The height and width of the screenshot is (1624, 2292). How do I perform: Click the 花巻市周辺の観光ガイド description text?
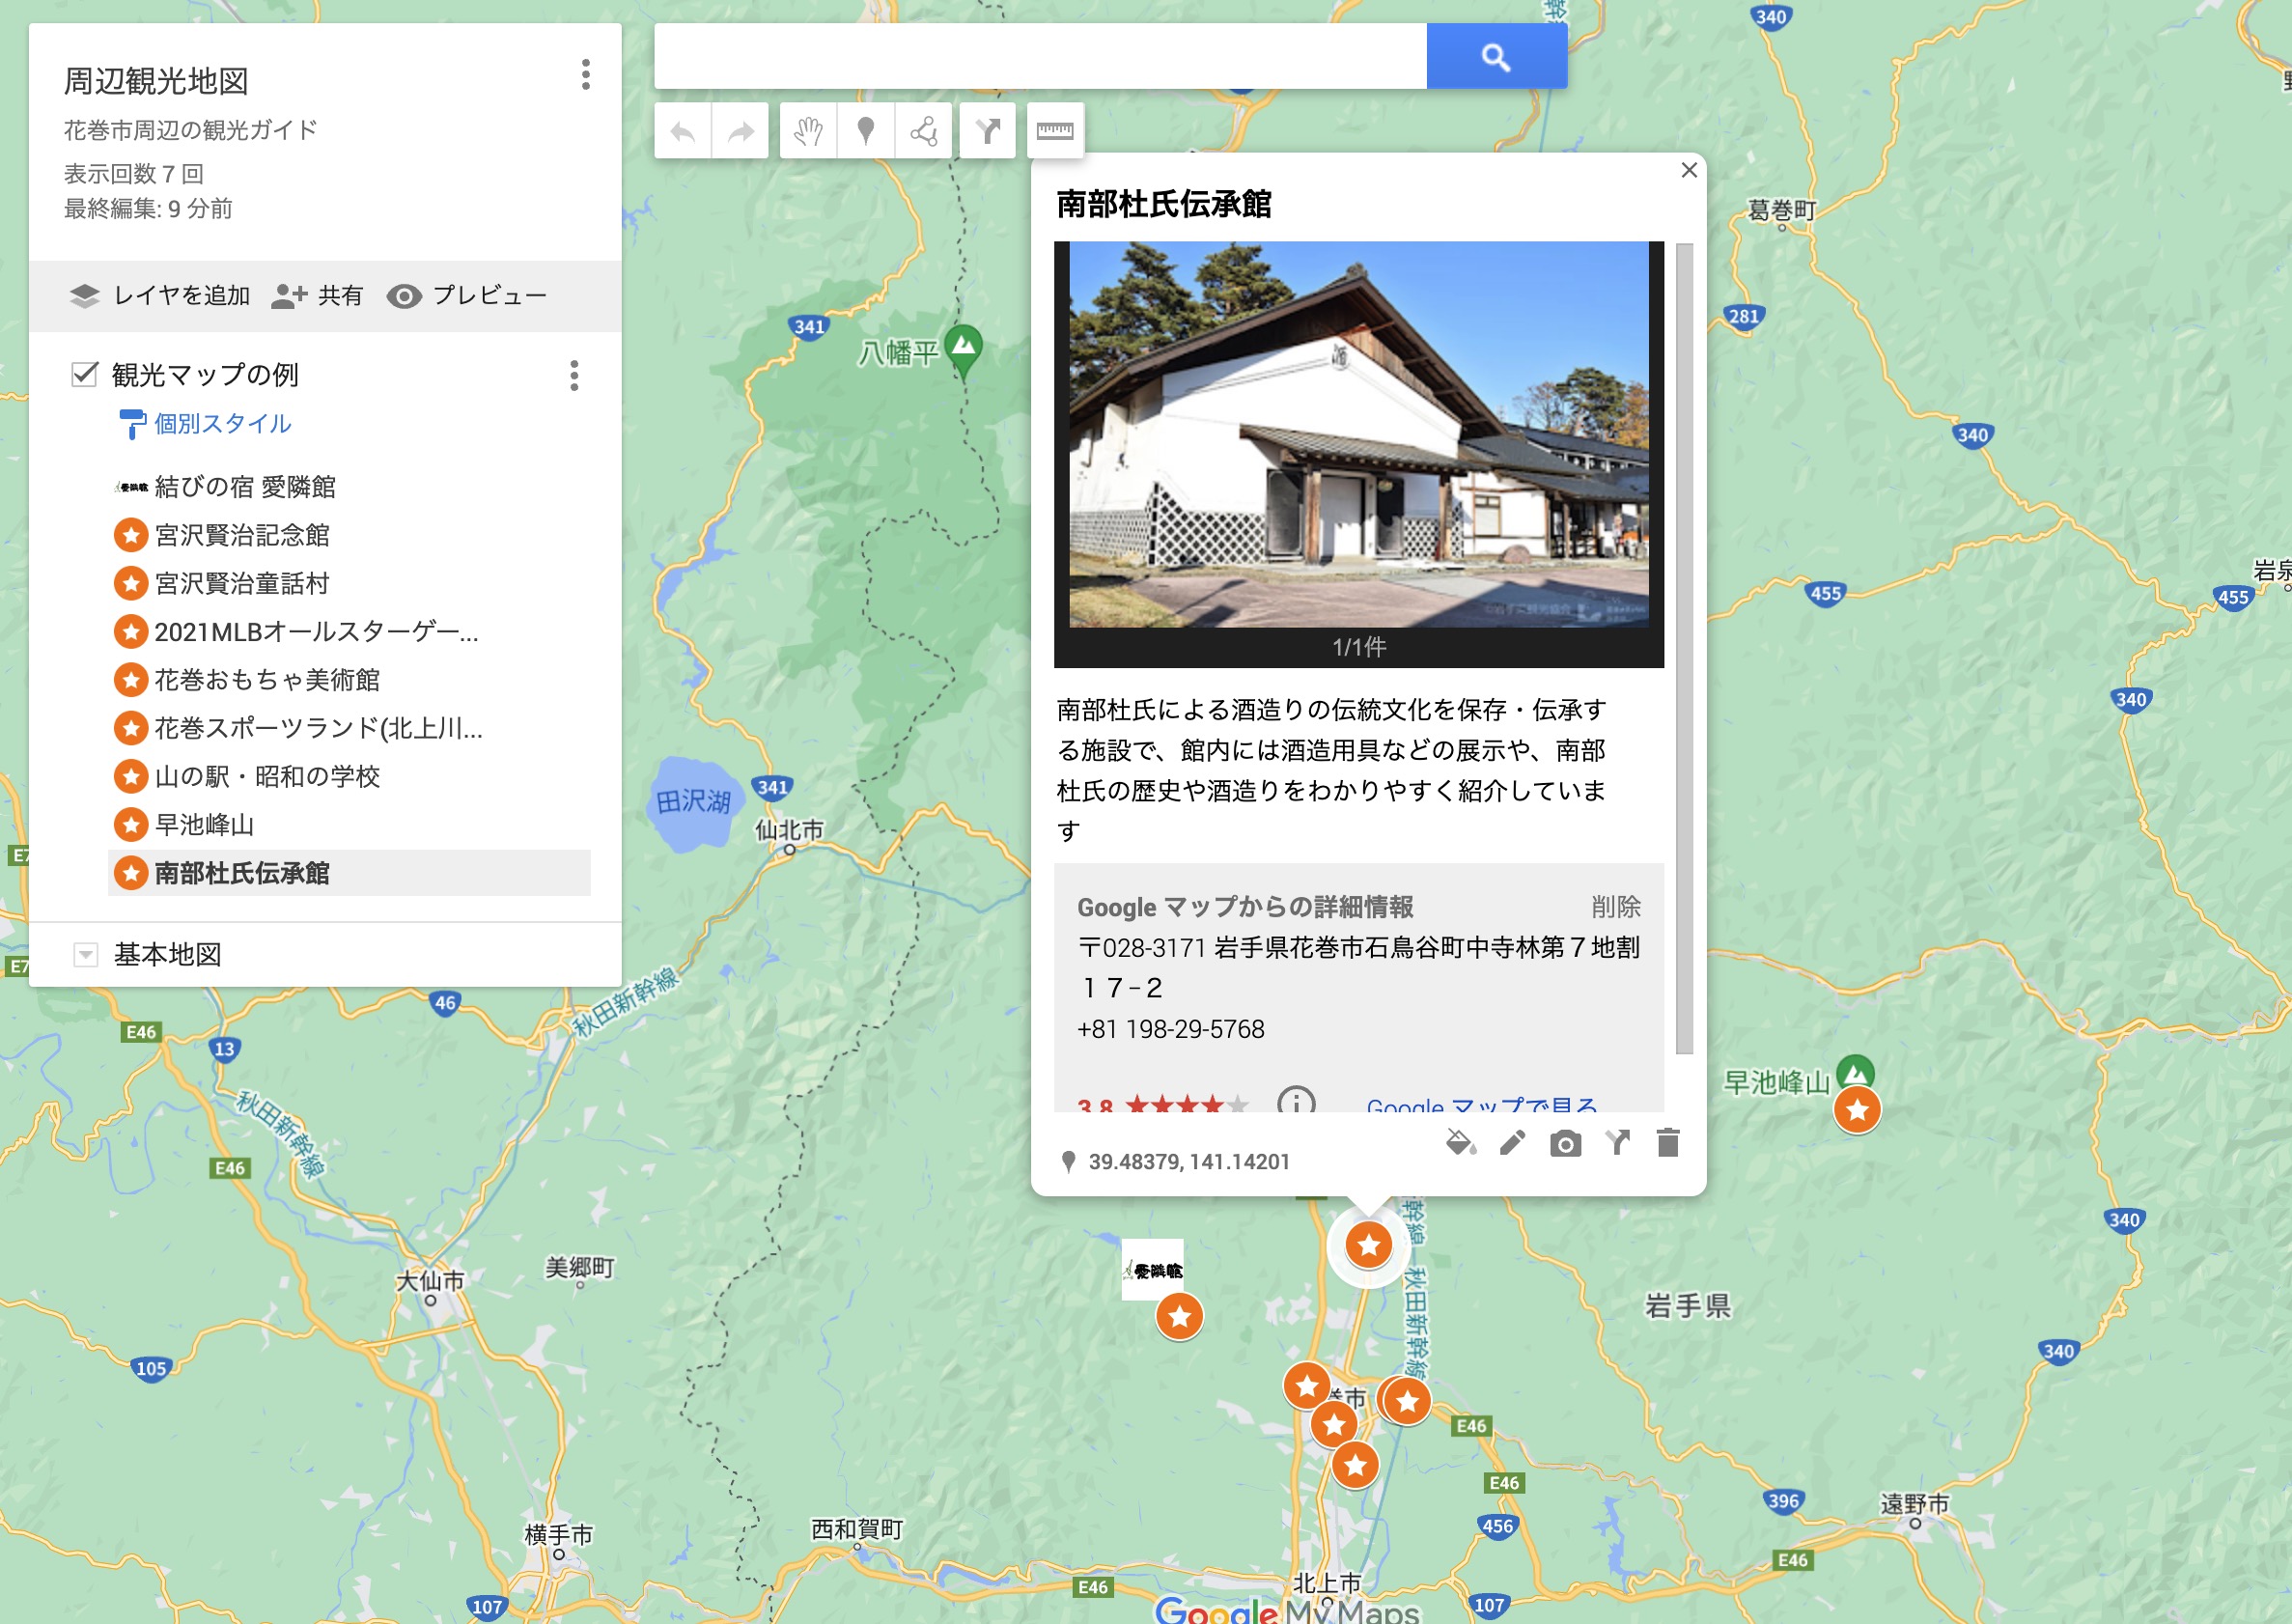tap(191, 130)
